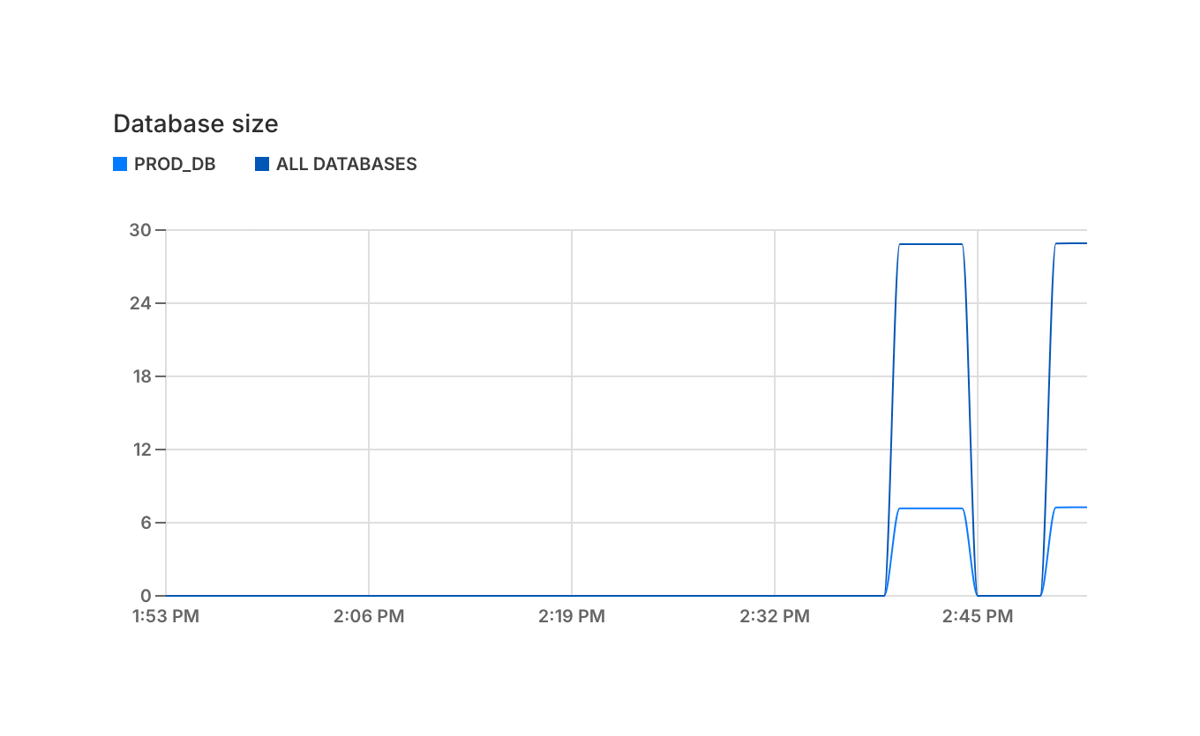
Task: Click the second PROD_DB plateau at right edge
Action: (x=1072, y=508)
